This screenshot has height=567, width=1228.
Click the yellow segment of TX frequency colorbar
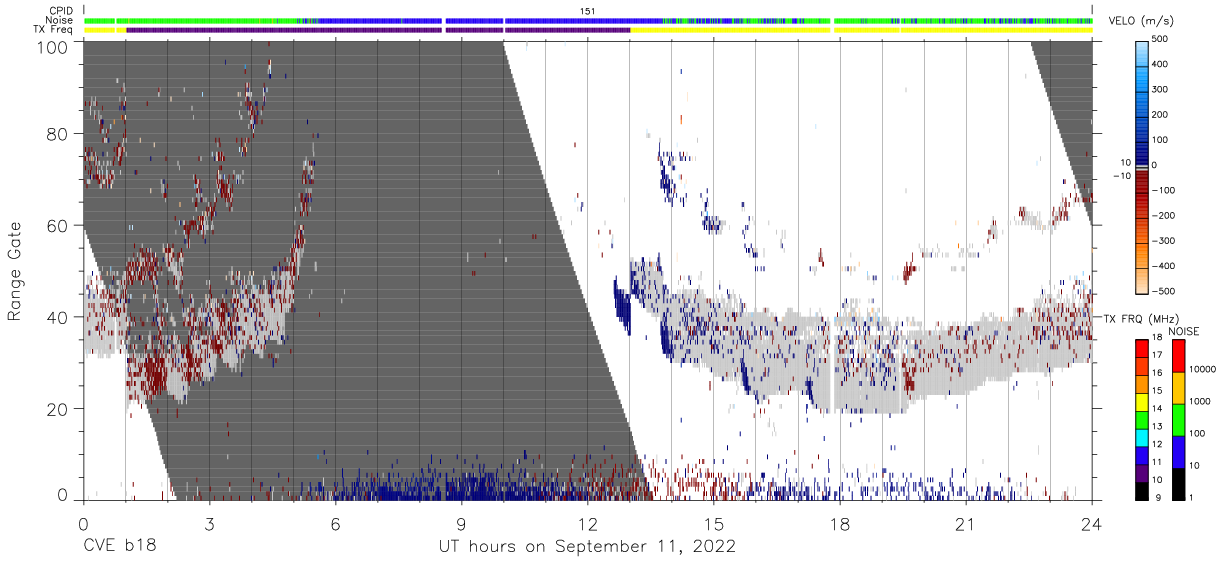click(1142, 400)
